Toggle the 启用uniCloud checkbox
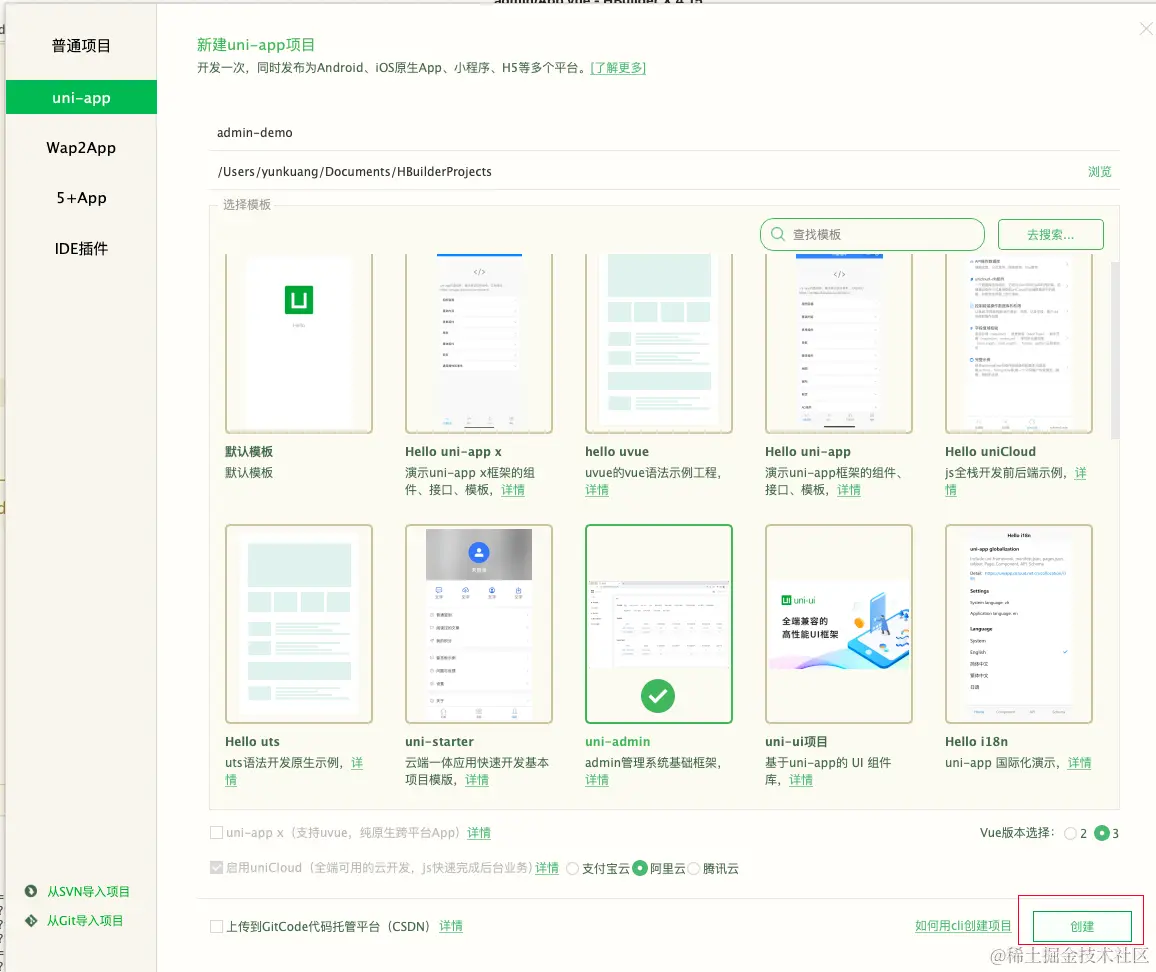The height and width of the screenshot is (972, 1156). [217, 867]
